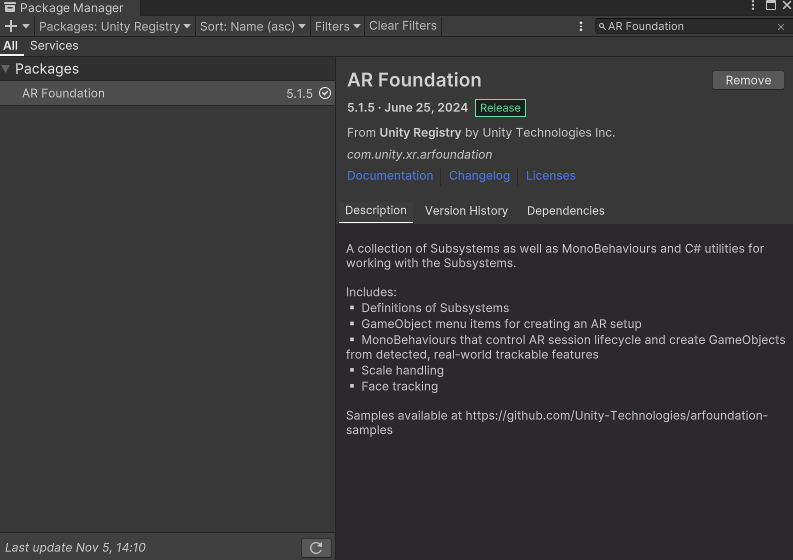
Task: Click the com.unity.xr.arfoundation package ID text
Action: [419, 154]
